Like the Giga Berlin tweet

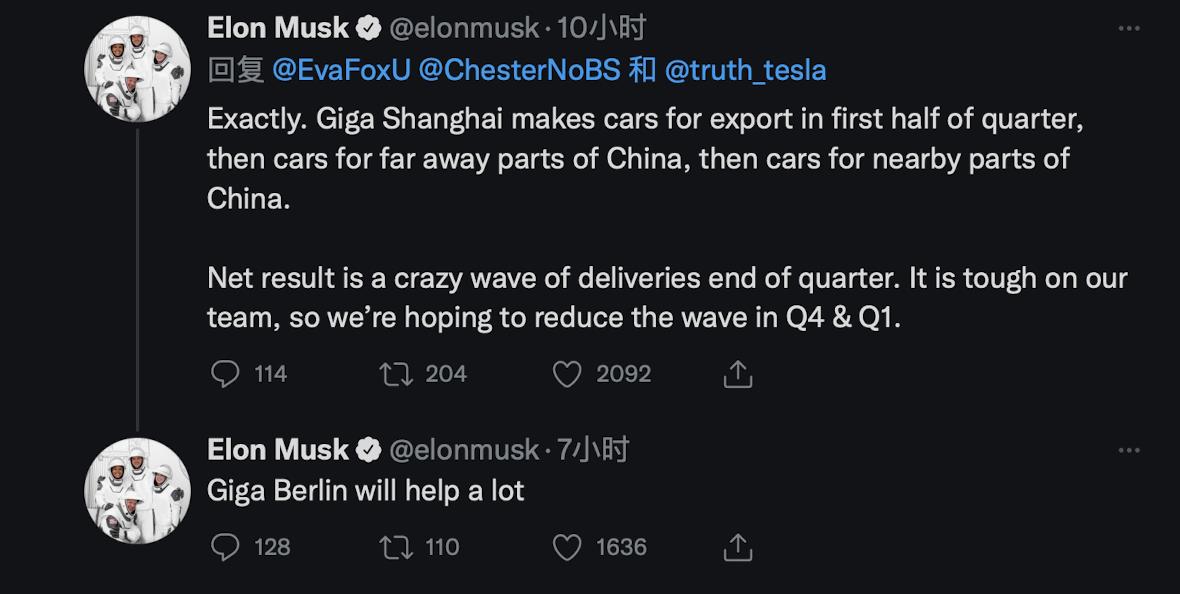pyautogui.click(x=567, y=547)
